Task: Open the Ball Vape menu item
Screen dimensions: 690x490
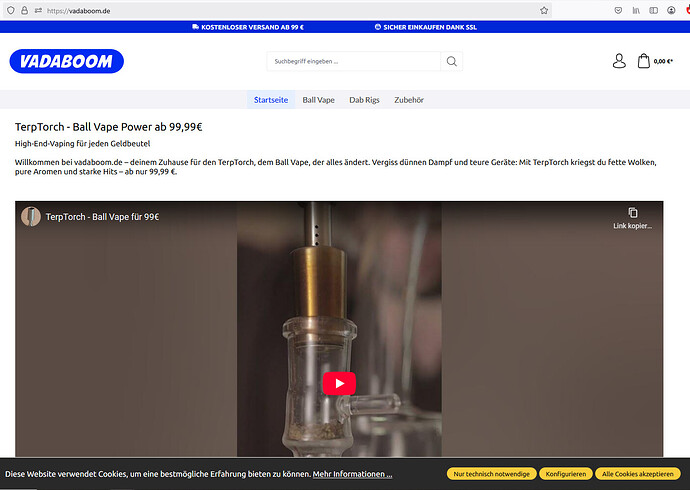Action: pyautogui.click(x=318, y=100)
